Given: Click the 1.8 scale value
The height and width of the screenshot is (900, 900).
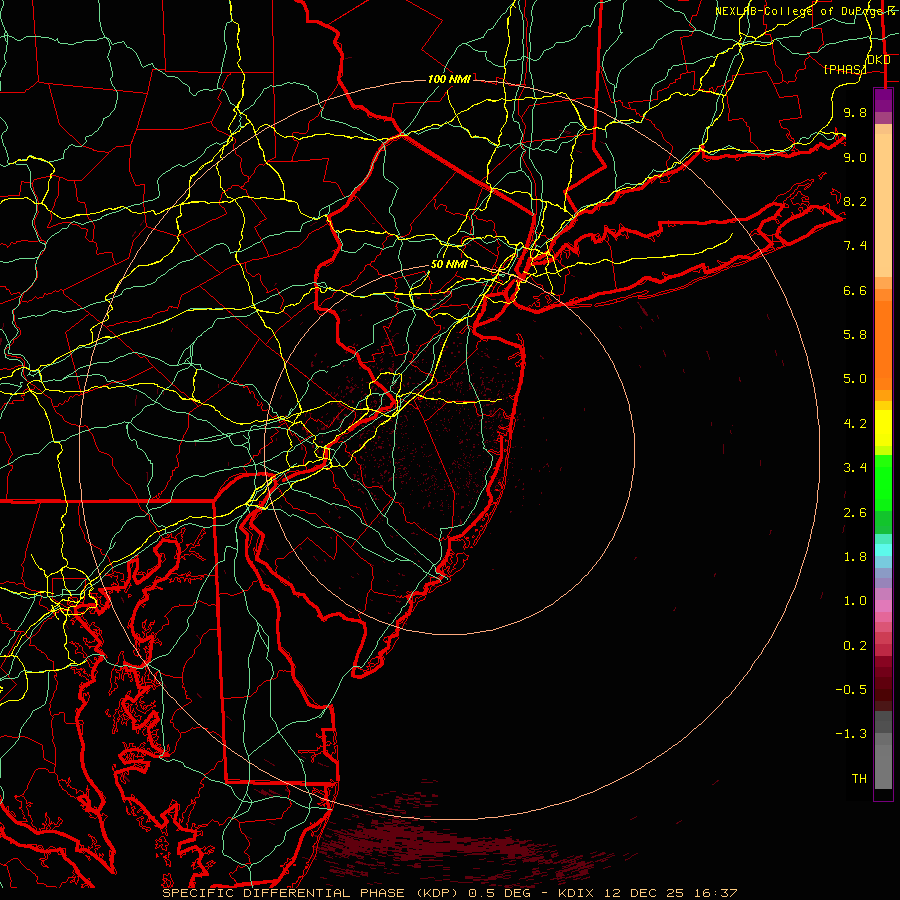Looking at the screenshot, I should tap(855, 557).
